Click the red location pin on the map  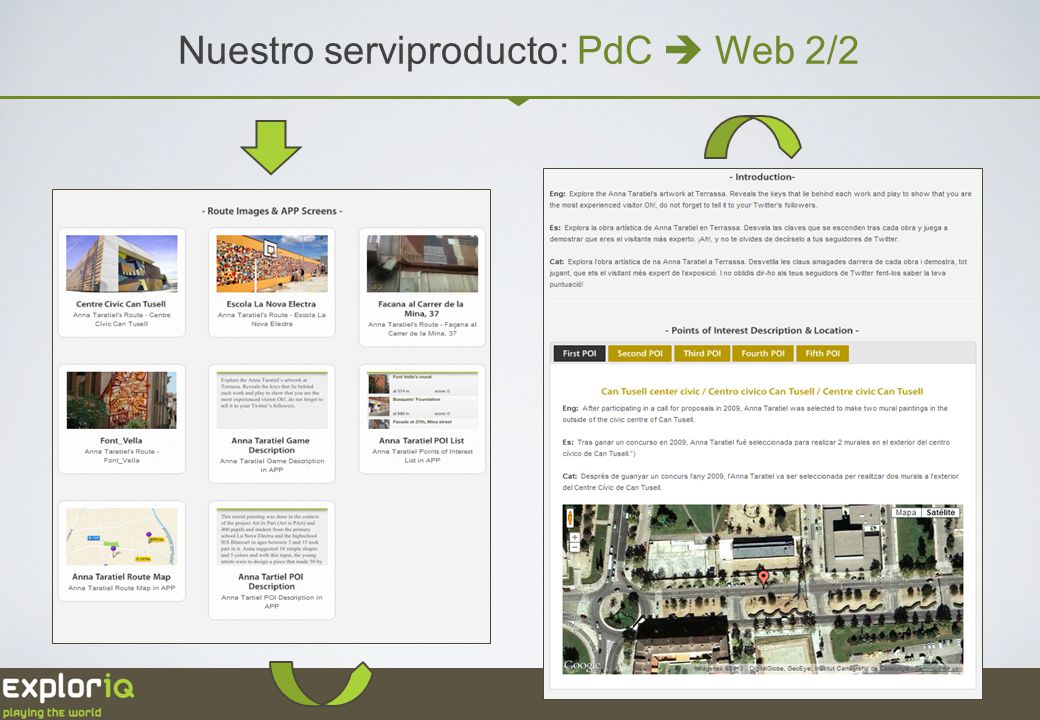pos(763,578)
